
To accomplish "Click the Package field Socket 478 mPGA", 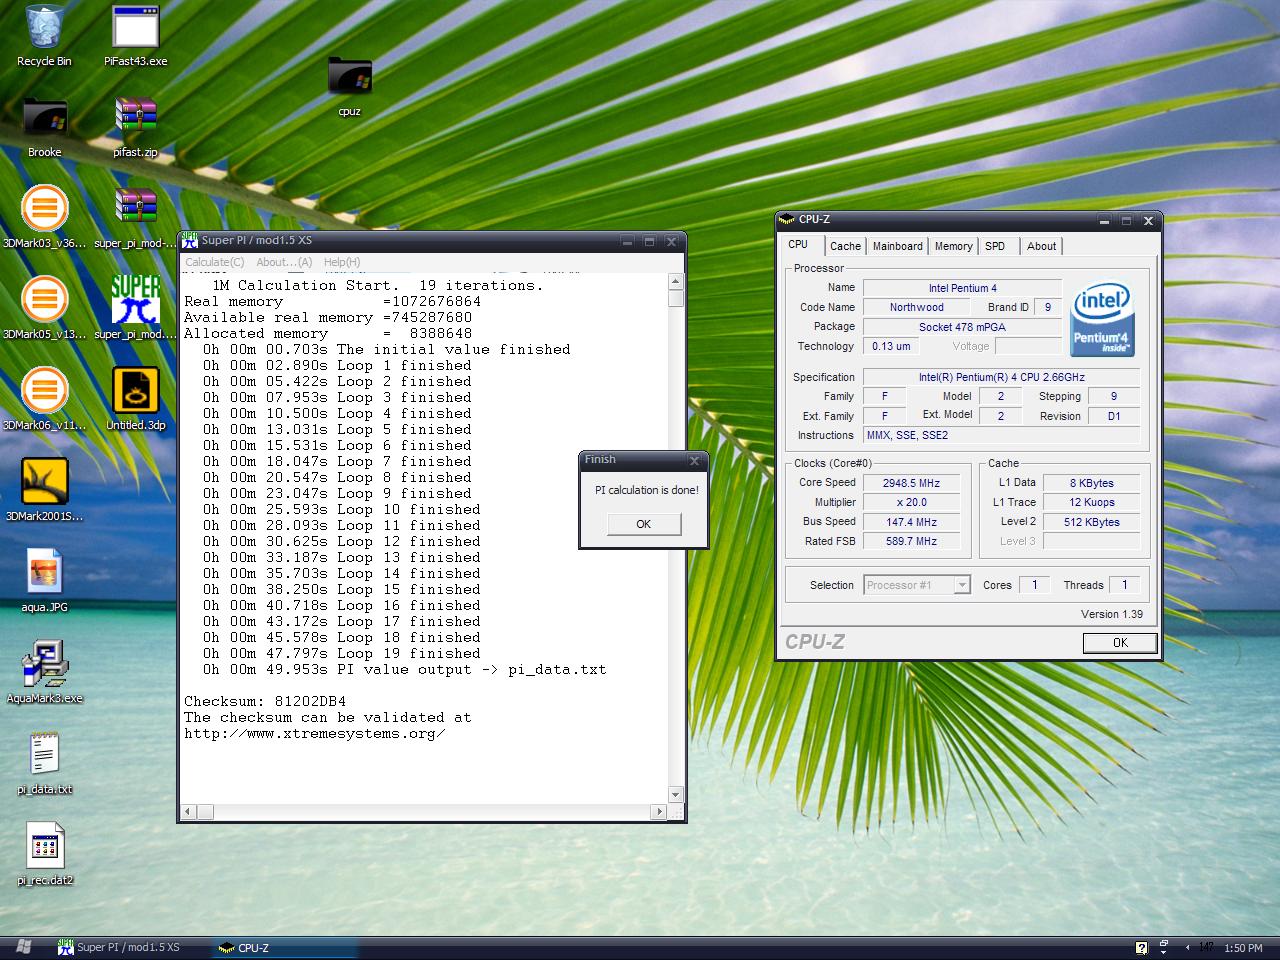I will (962, 327).
